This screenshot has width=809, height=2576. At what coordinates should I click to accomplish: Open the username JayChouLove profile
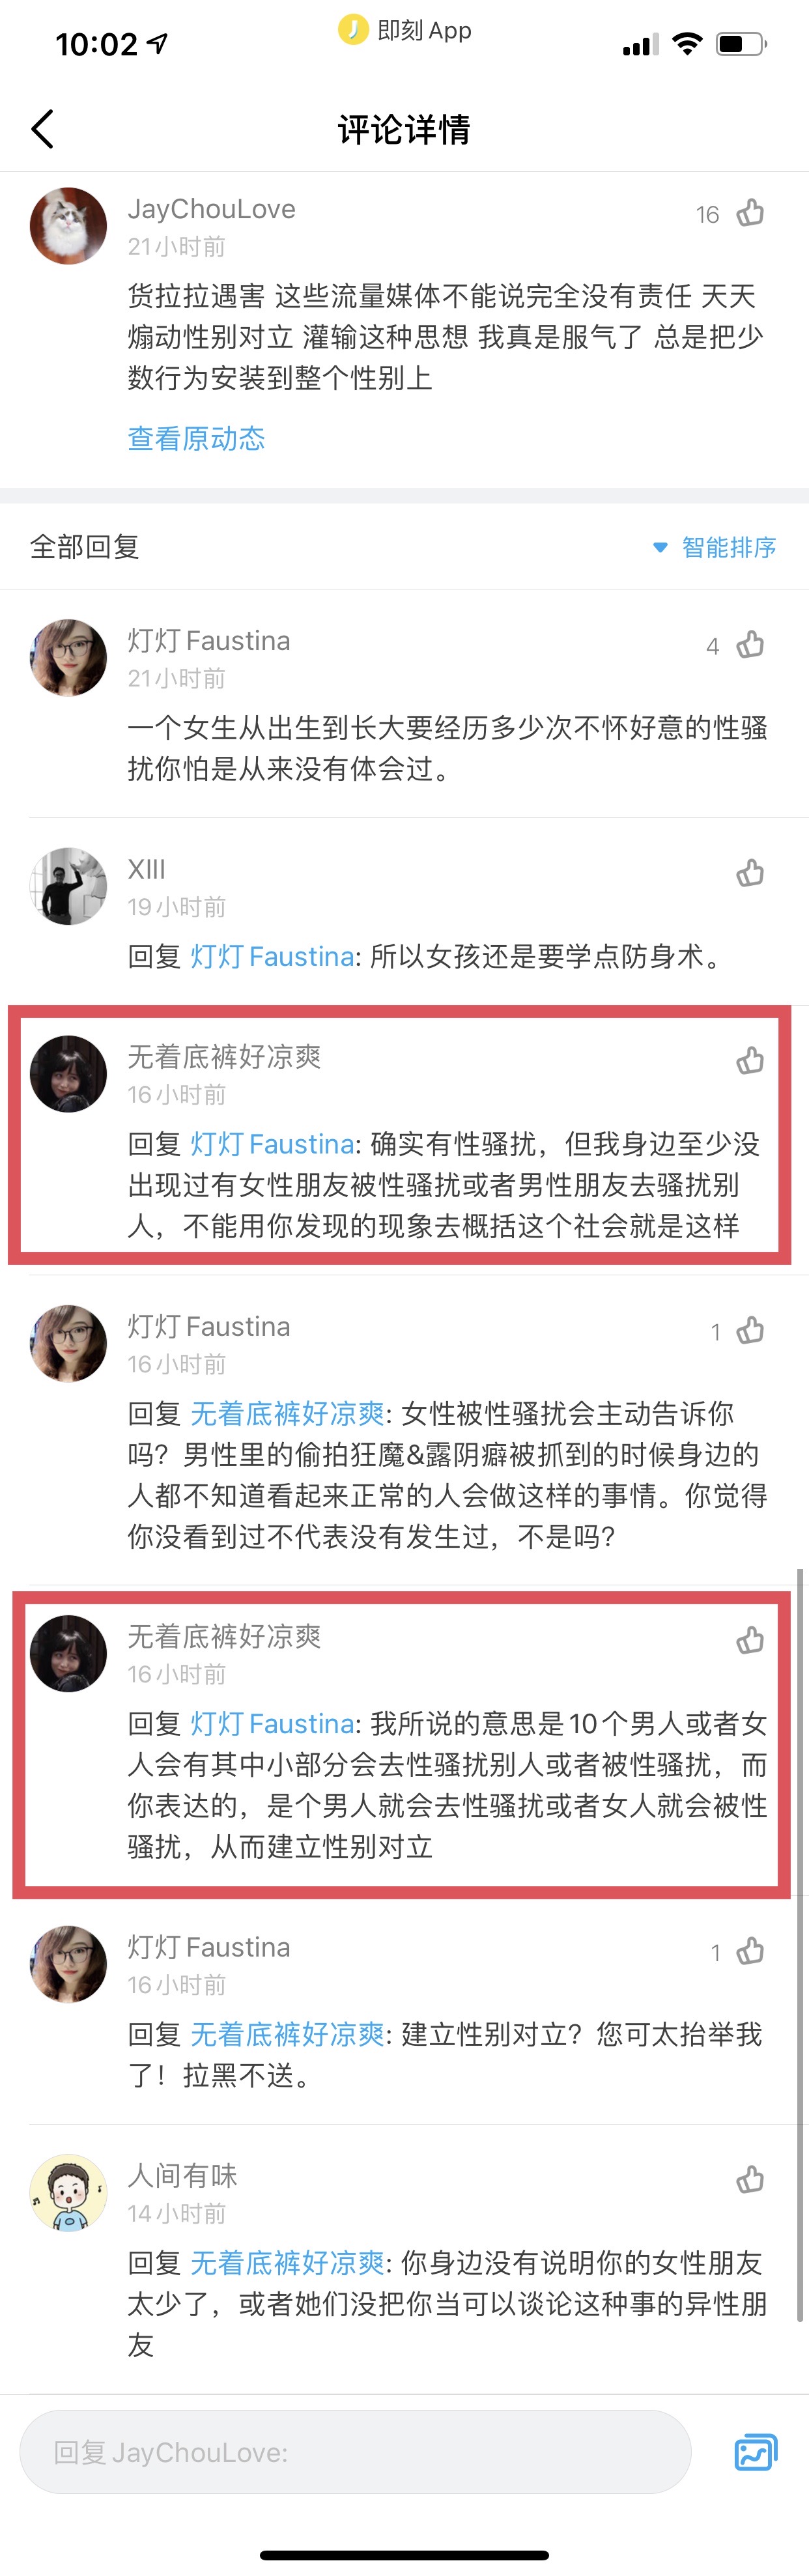coord(211,209)
